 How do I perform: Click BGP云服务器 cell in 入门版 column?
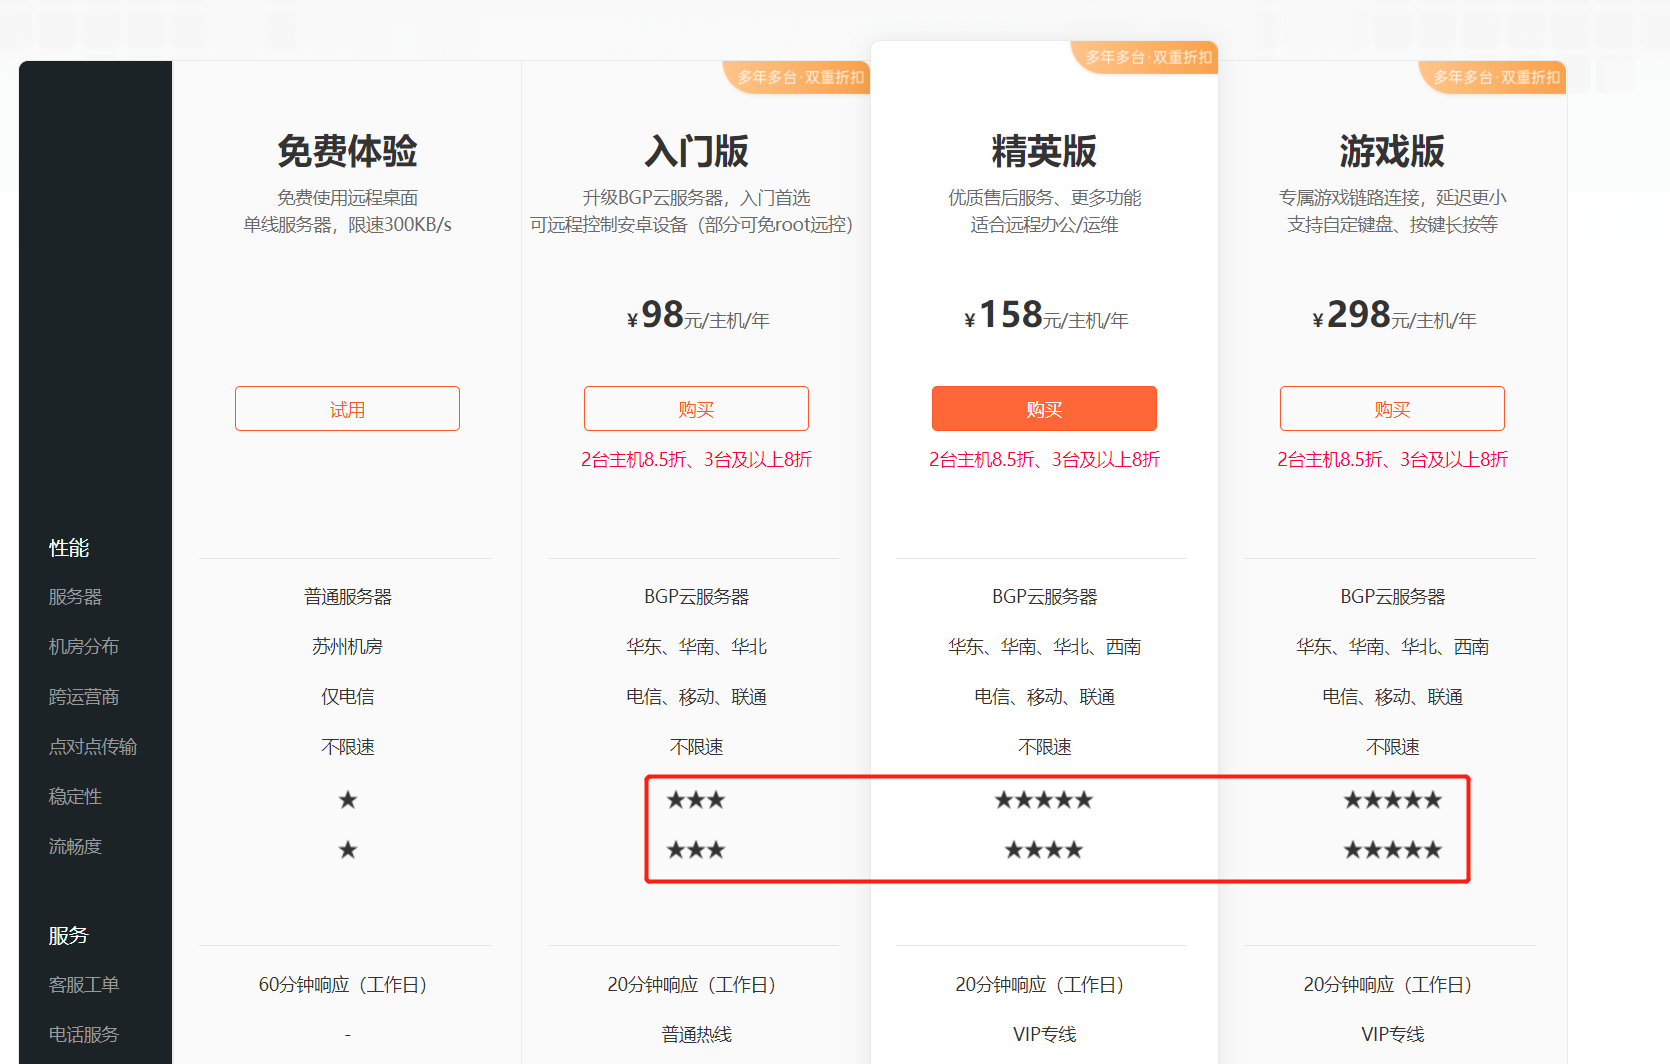click(696, 597)
